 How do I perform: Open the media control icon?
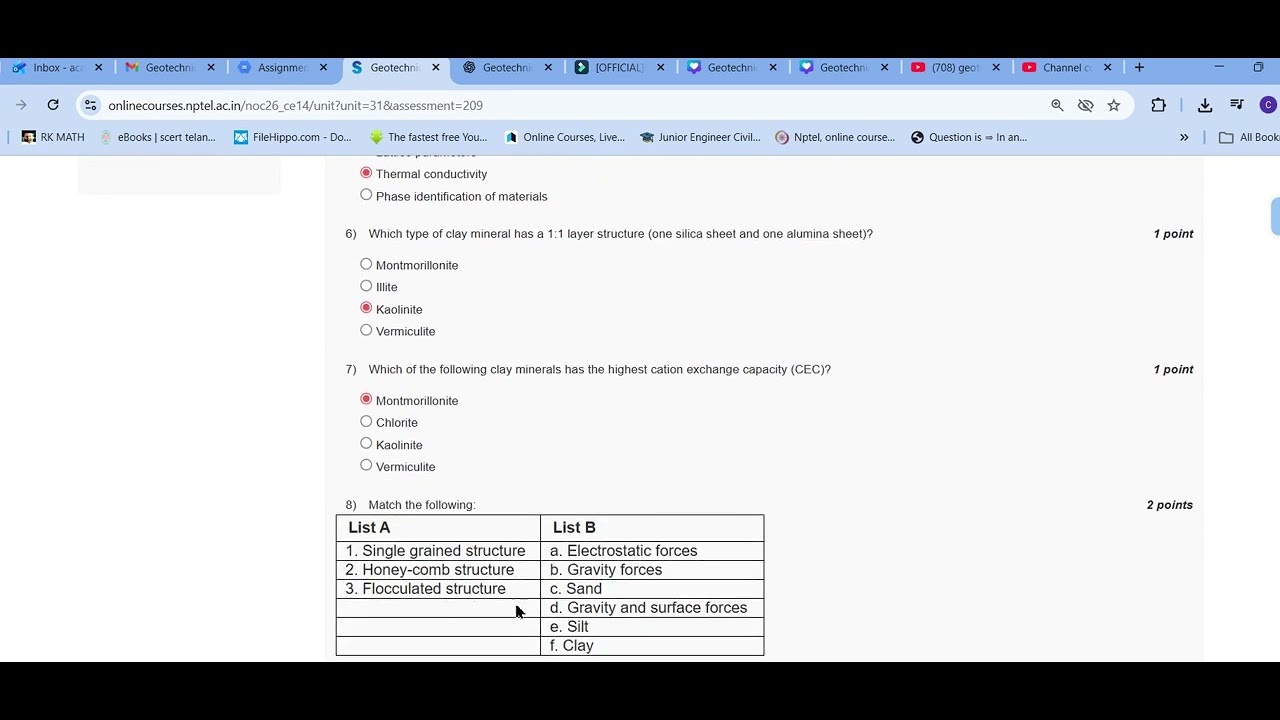1237,105
